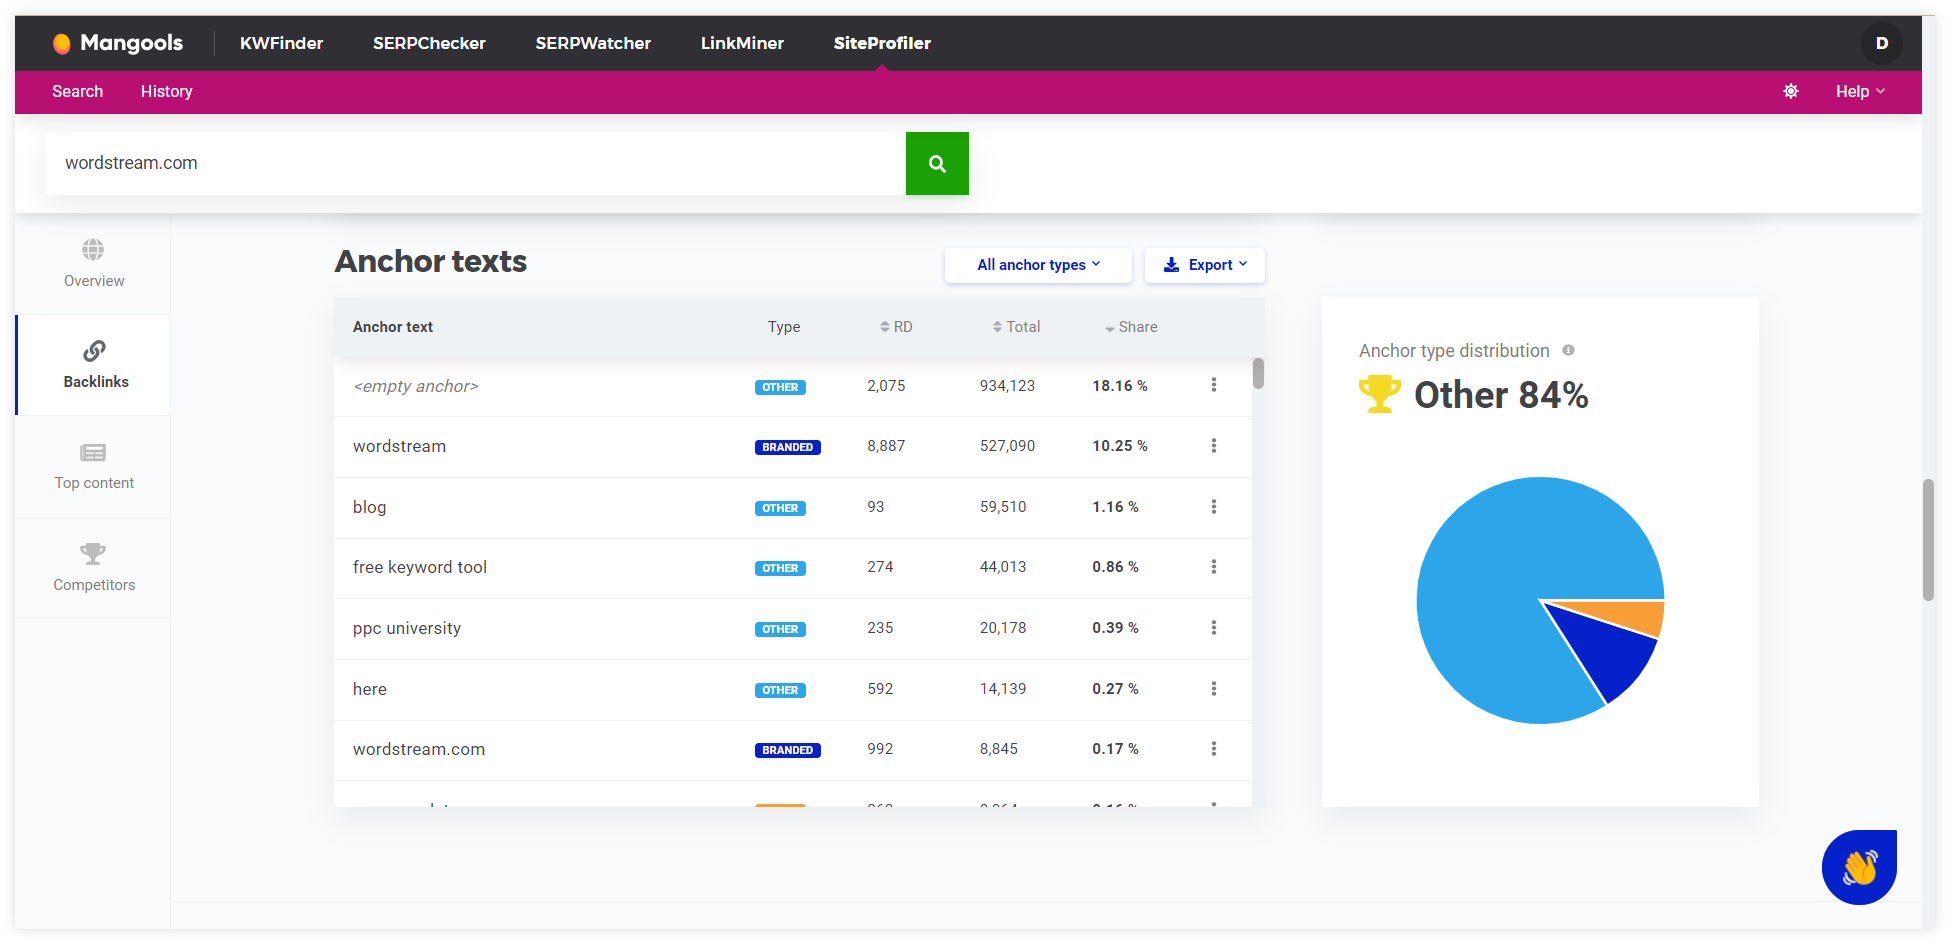Expand All anchor types filter
1950x944 pixels.
[x=1038, y=265]
